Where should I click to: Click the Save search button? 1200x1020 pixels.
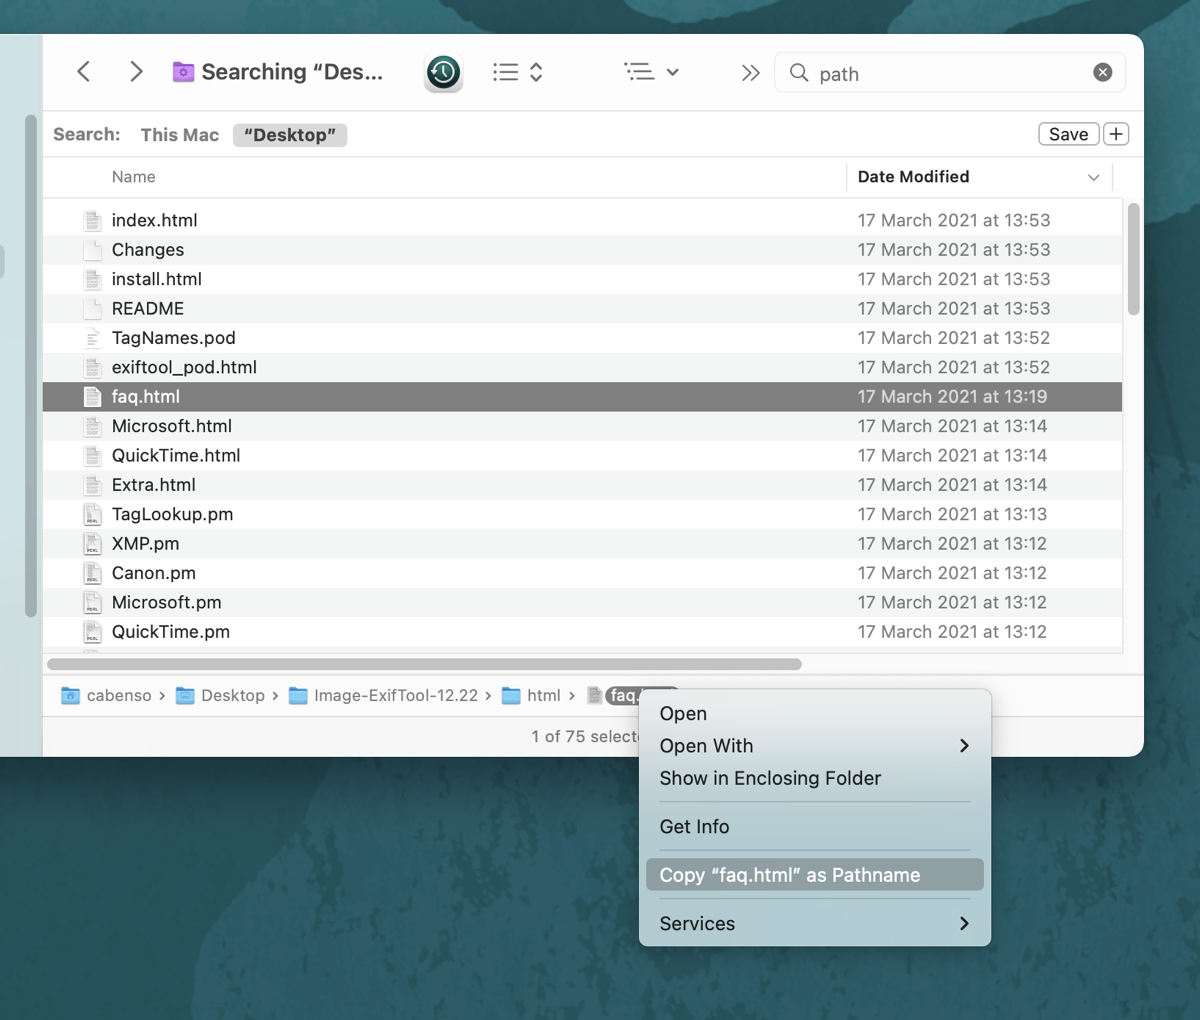point(1068,134)
